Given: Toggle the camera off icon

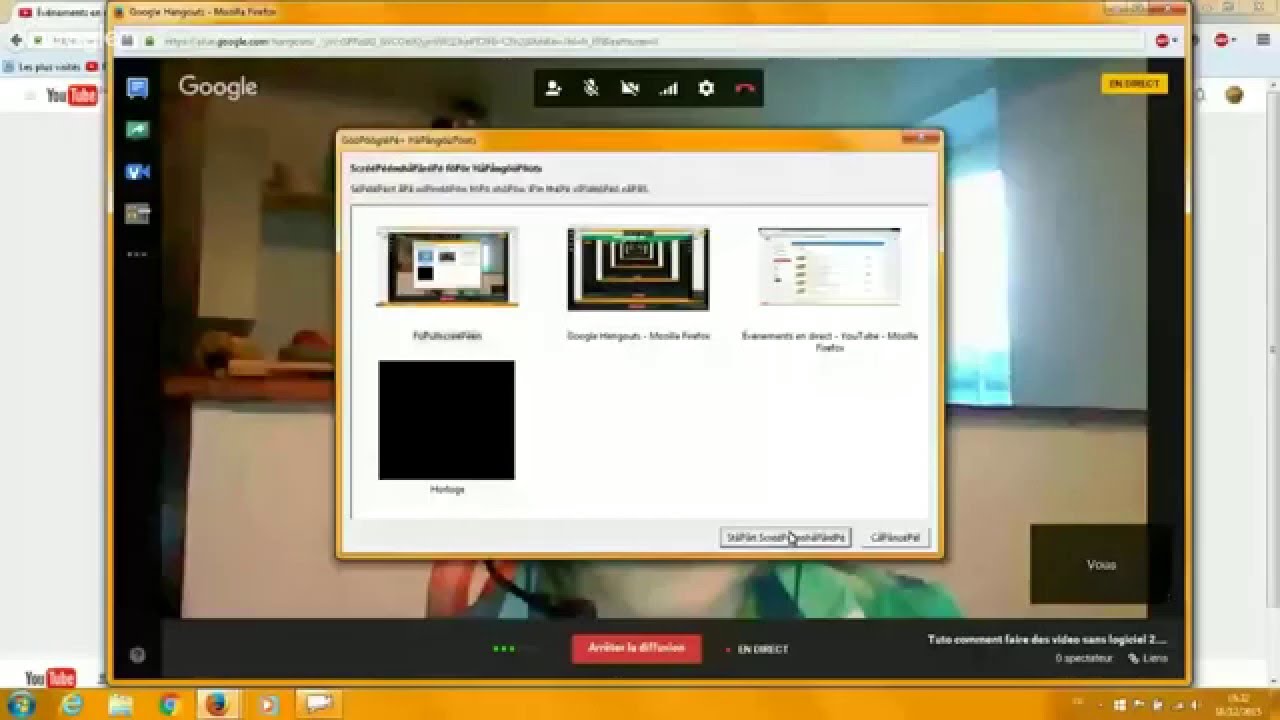Looking at the screenshot, I should 630,88.
